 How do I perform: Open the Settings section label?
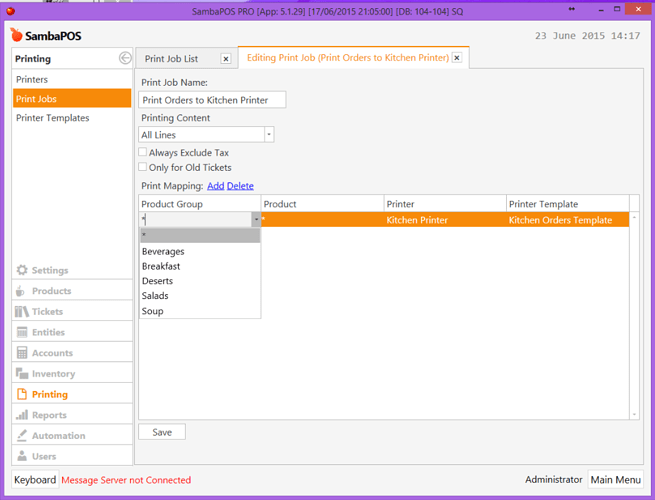(50, 270)
